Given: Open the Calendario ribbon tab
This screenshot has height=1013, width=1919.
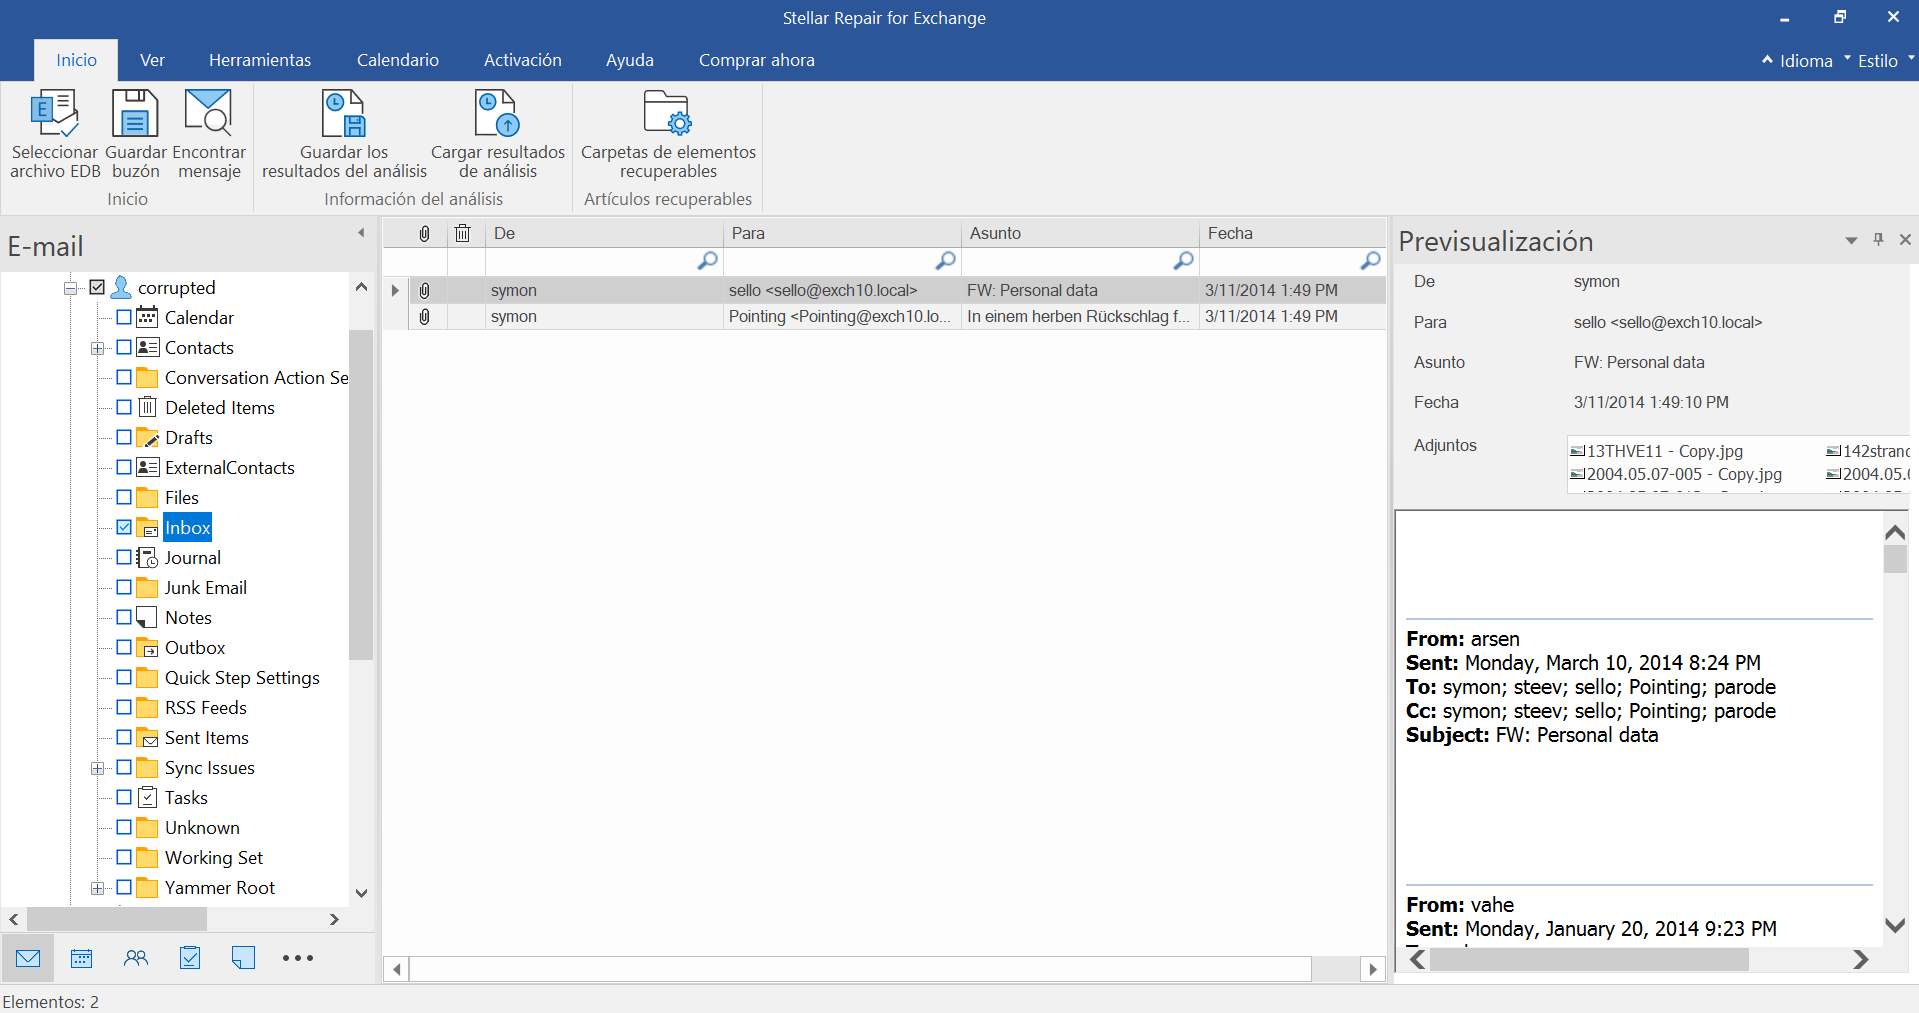Looking at the screenshot, I should [x=398, y=60].
